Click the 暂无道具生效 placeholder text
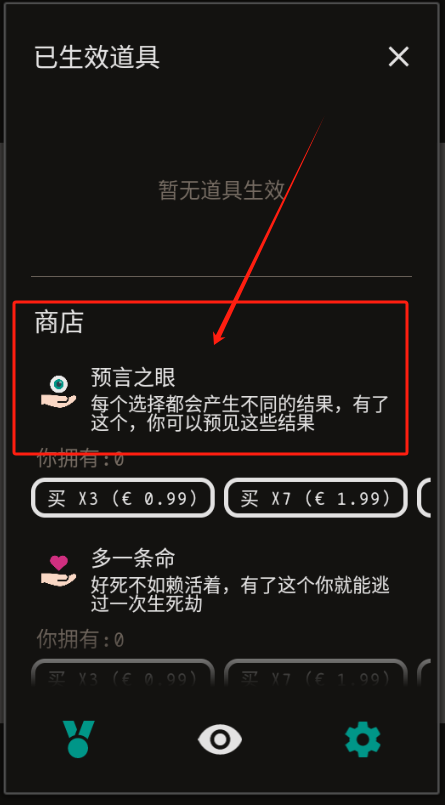 [221, 190]
